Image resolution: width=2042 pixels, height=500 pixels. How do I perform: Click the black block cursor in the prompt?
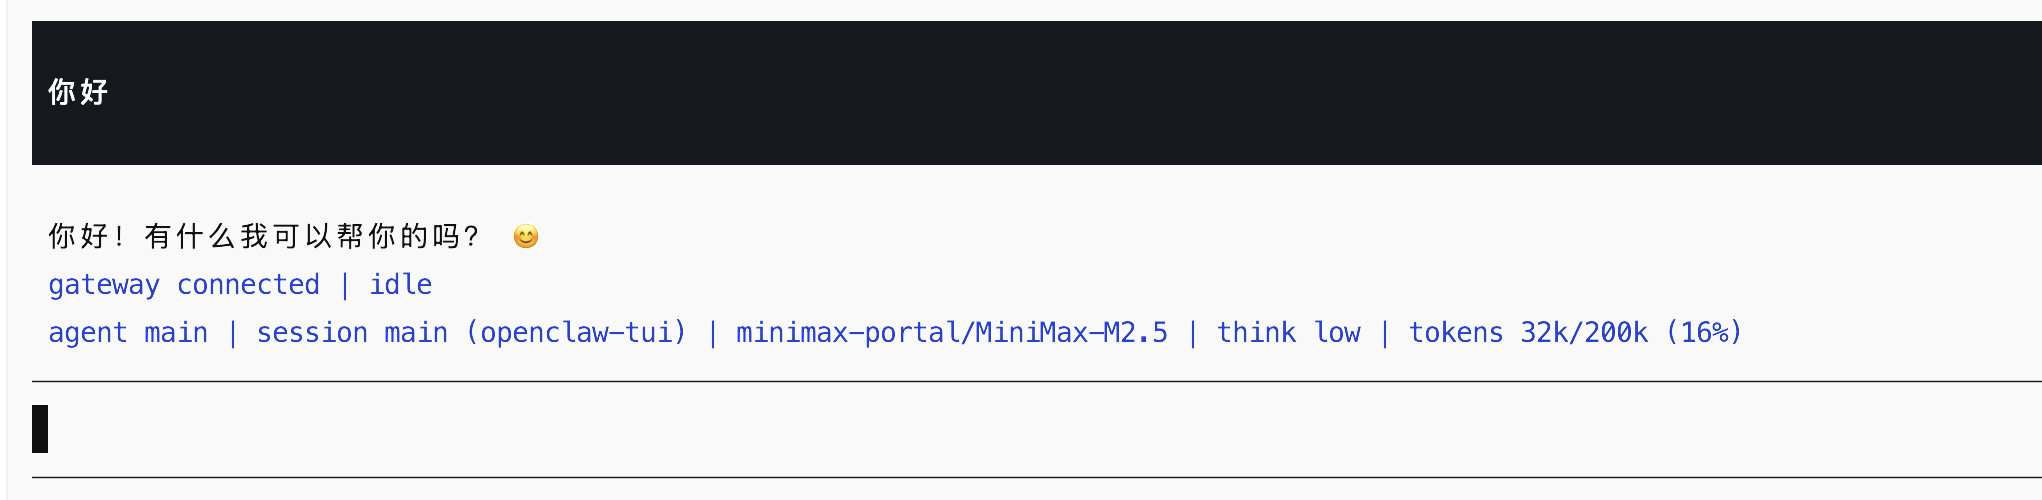coord(40,429)
